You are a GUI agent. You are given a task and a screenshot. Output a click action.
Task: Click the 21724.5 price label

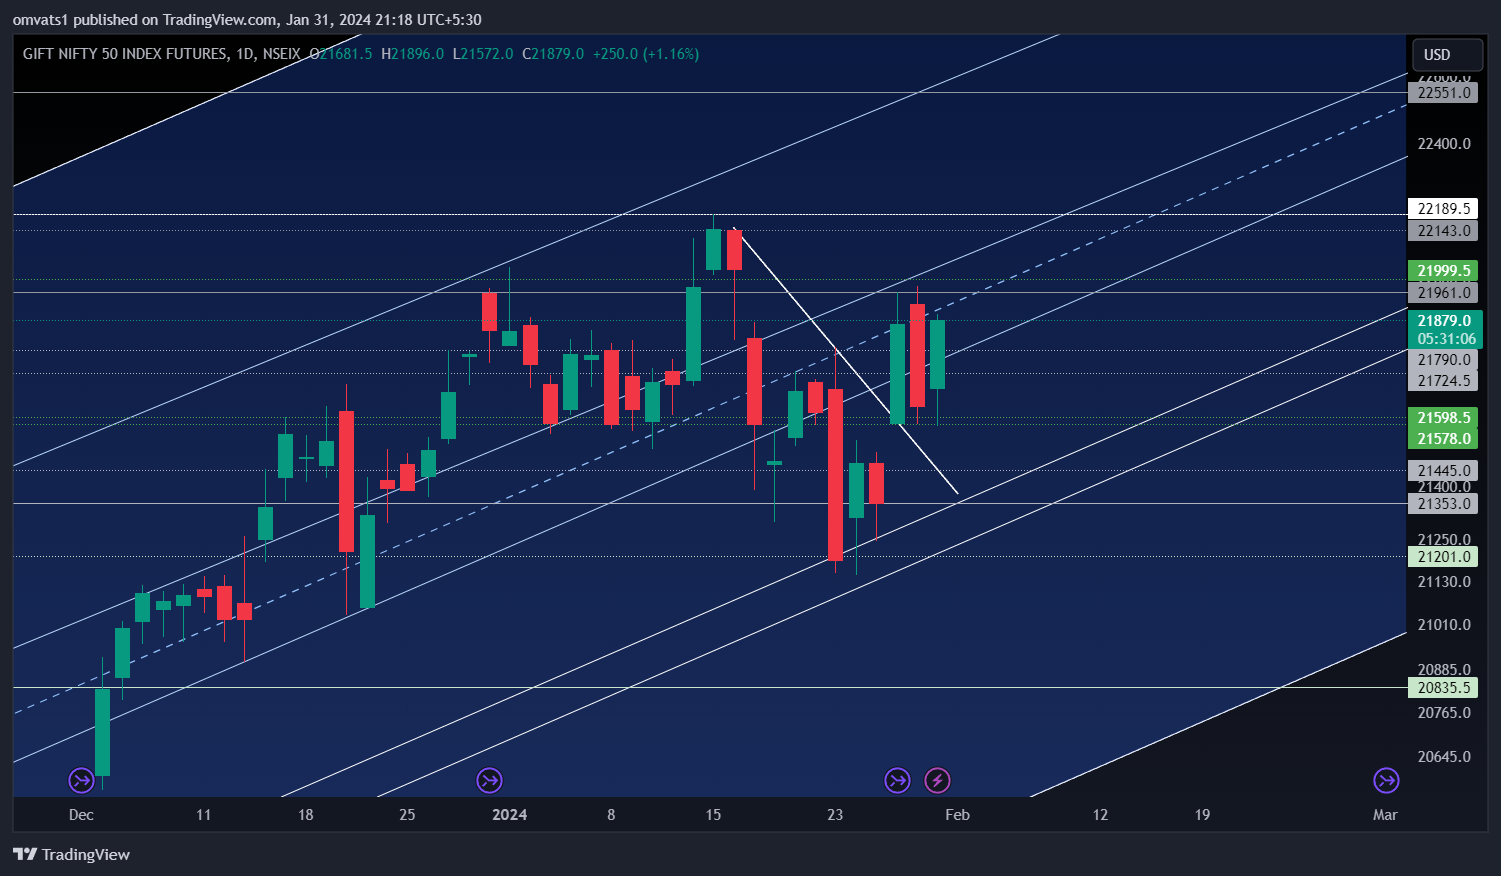coord(1445,381)
